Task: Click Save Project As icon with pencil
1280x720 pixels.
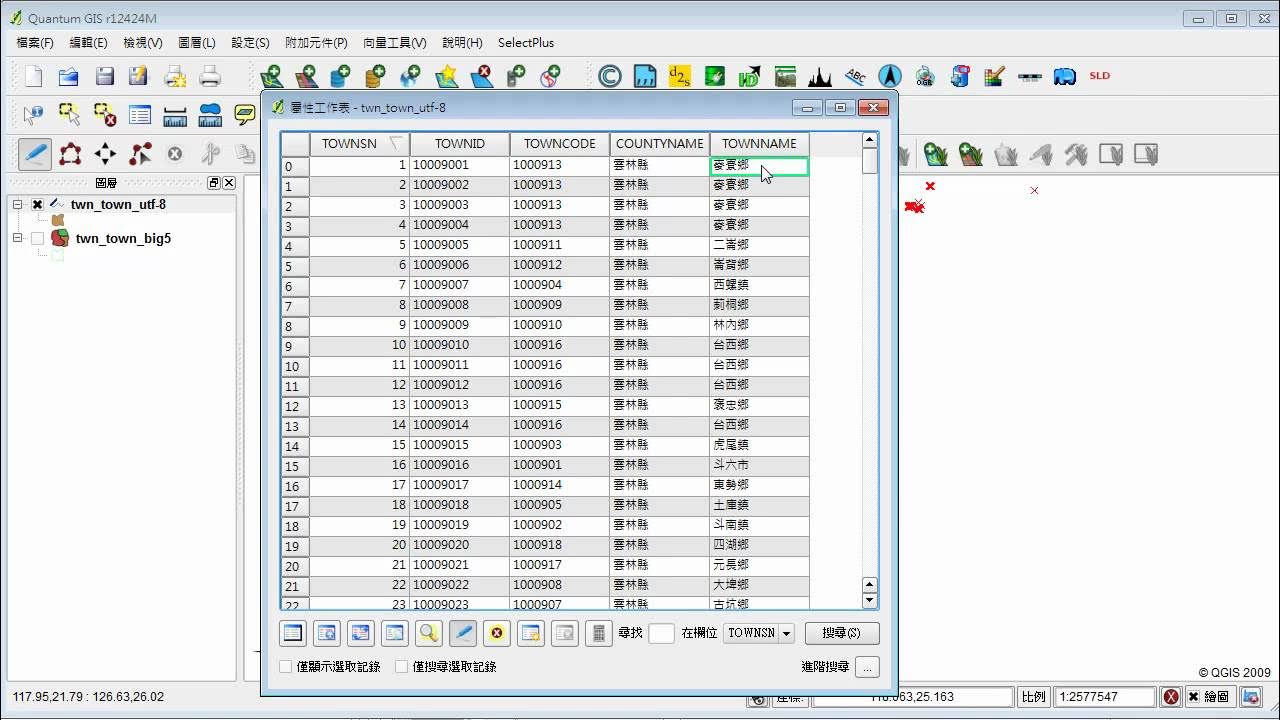Action: (139, 76)
